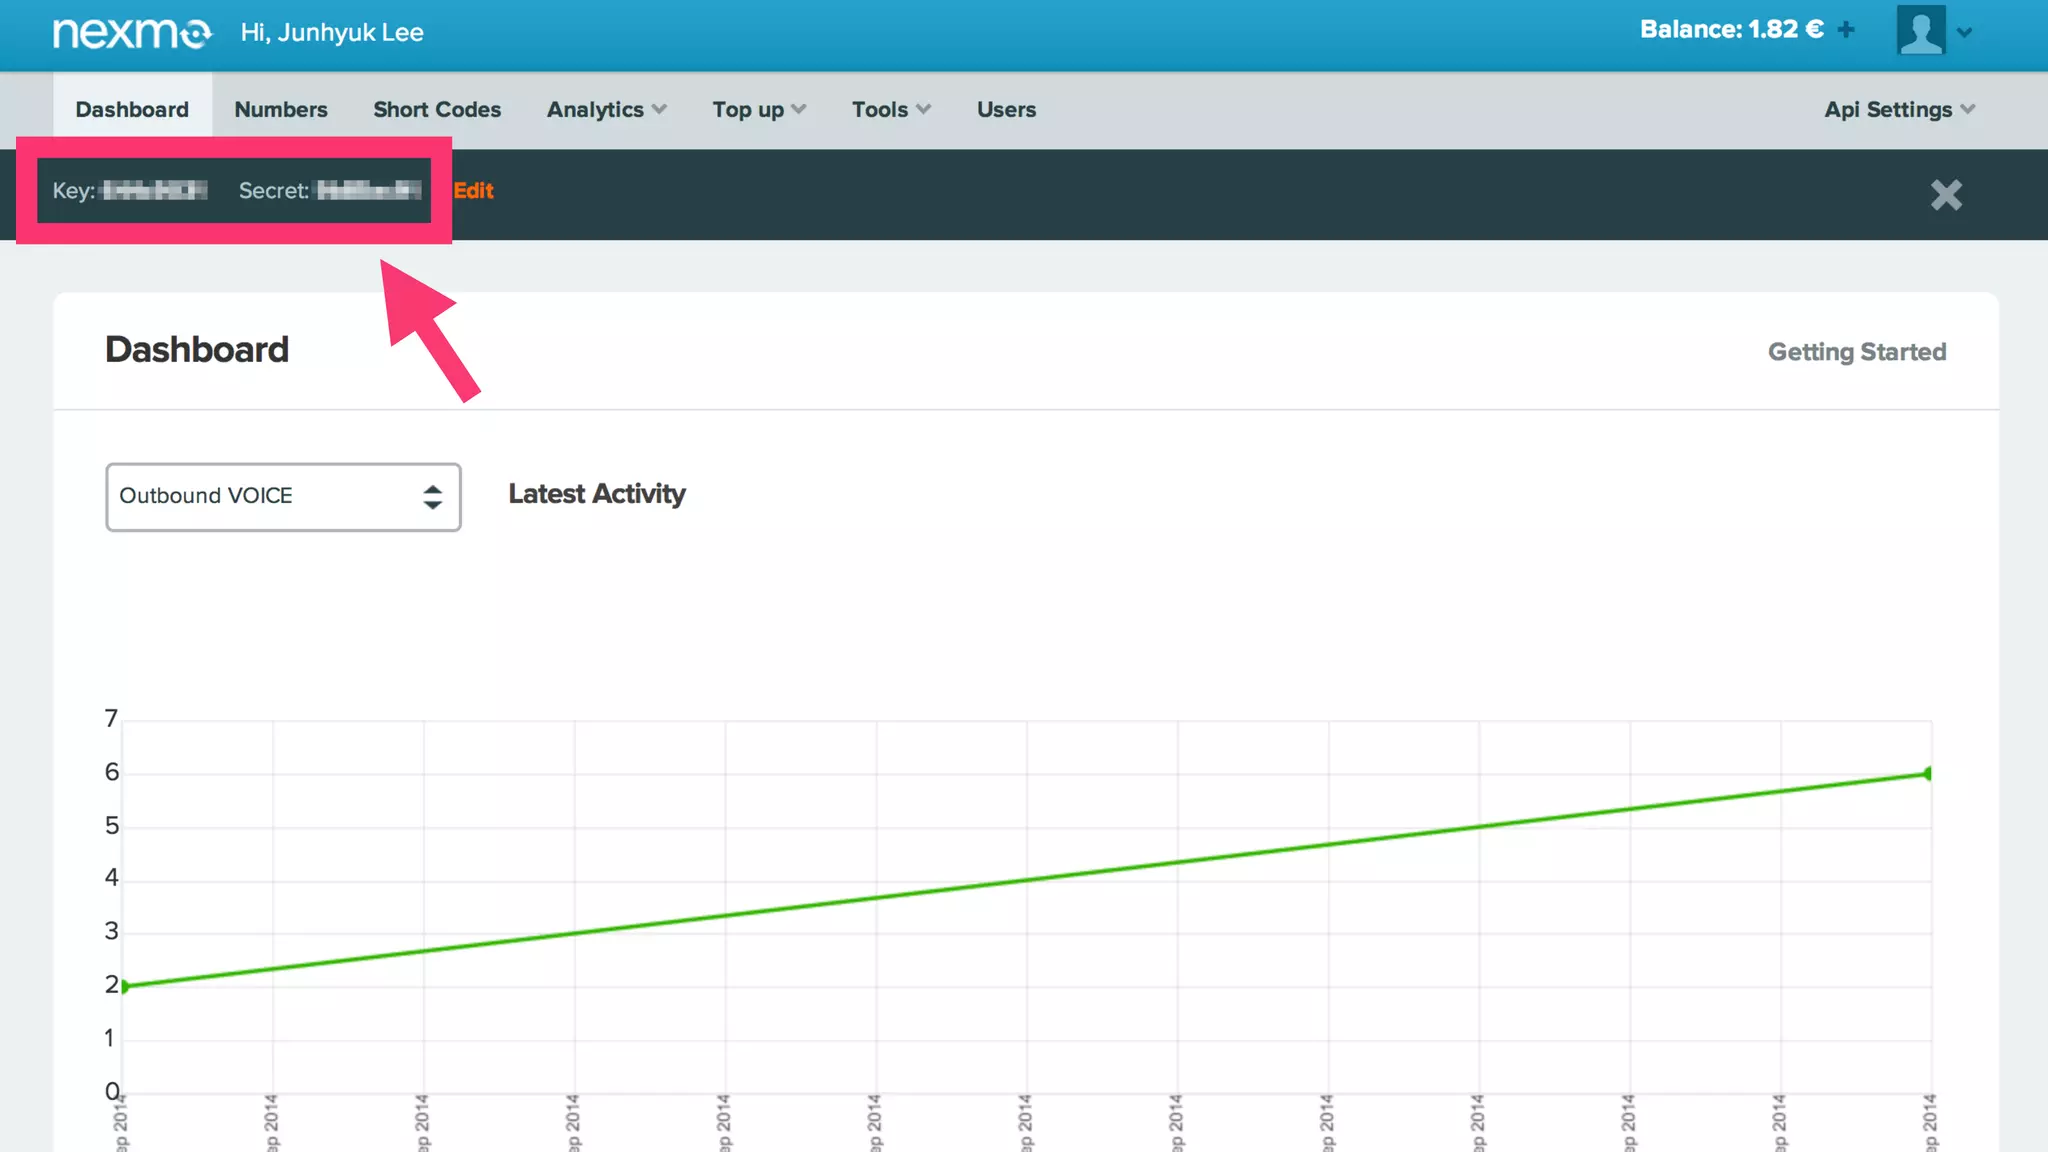Click the orange Edit link
The height and width of the screenshot is (1152, 2048).
474,191
